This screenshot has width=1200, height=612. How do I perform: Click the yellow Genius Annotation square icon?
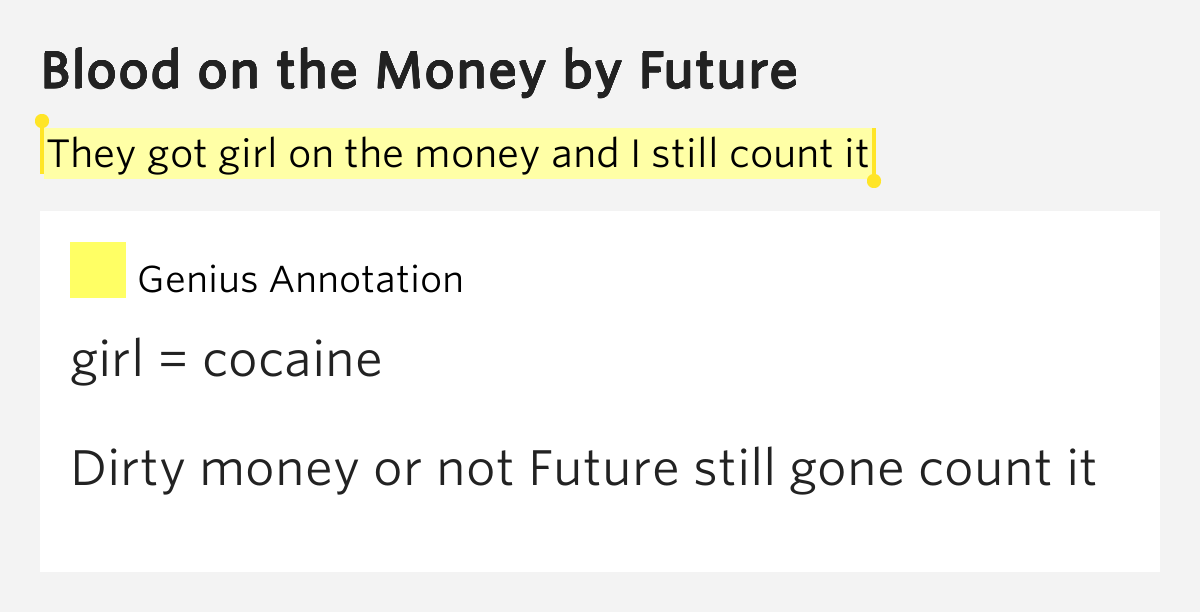(98, 270)
